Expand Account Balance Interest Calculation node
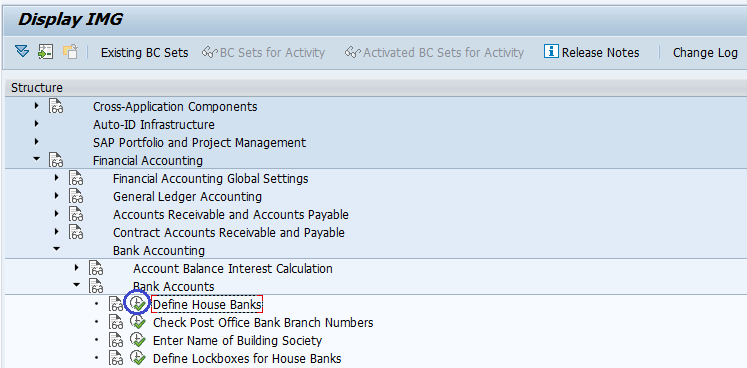Viewport: 747px width, 368px height. tap(77, 267)
